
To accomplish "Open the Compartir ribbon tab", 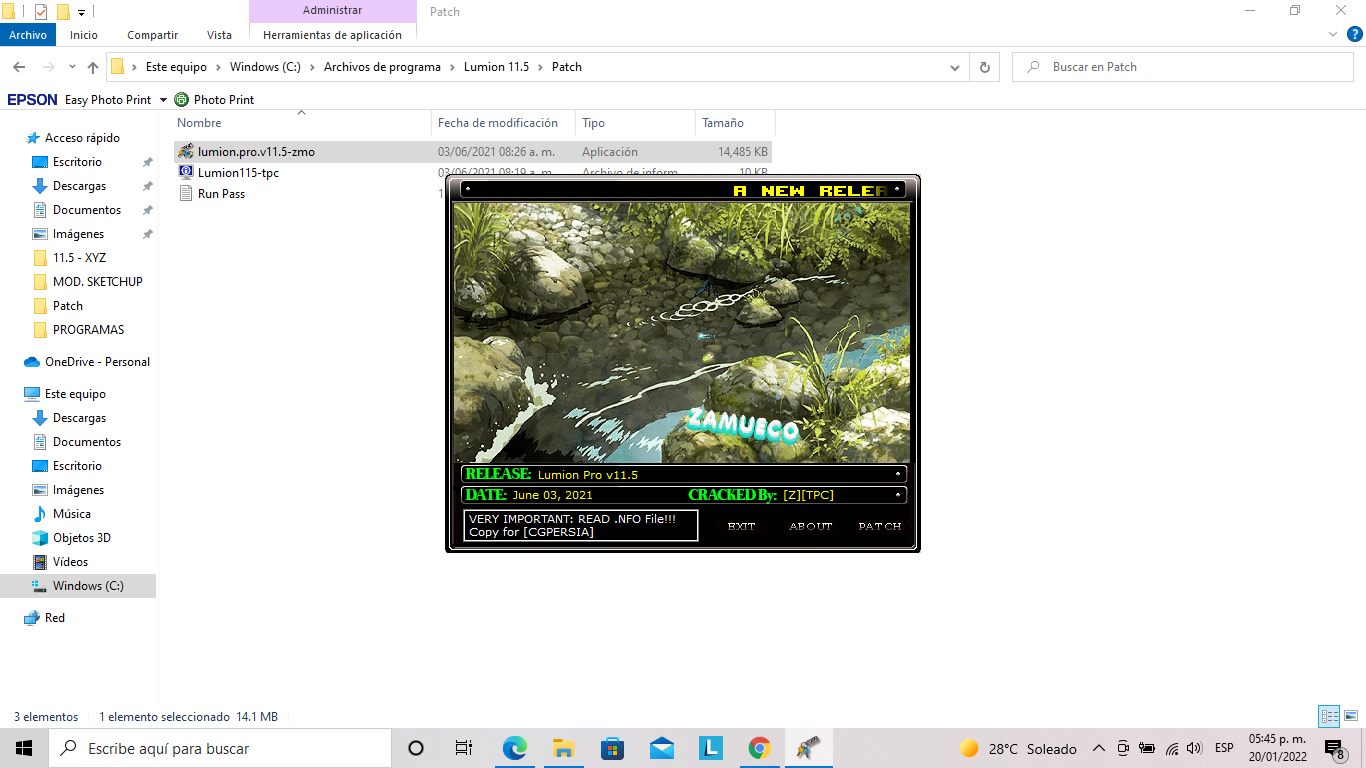I will [x=153, y=35].
